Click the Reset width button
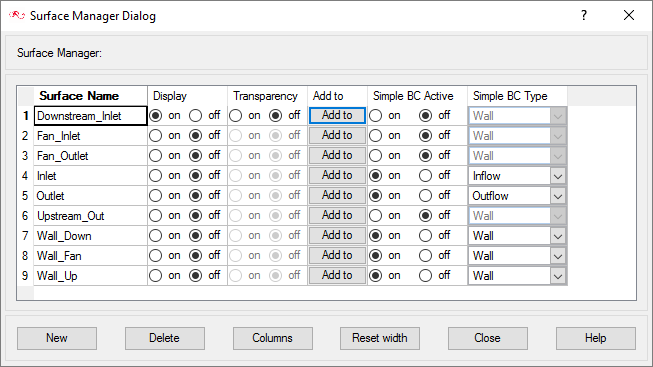 (x=380, y=338)
